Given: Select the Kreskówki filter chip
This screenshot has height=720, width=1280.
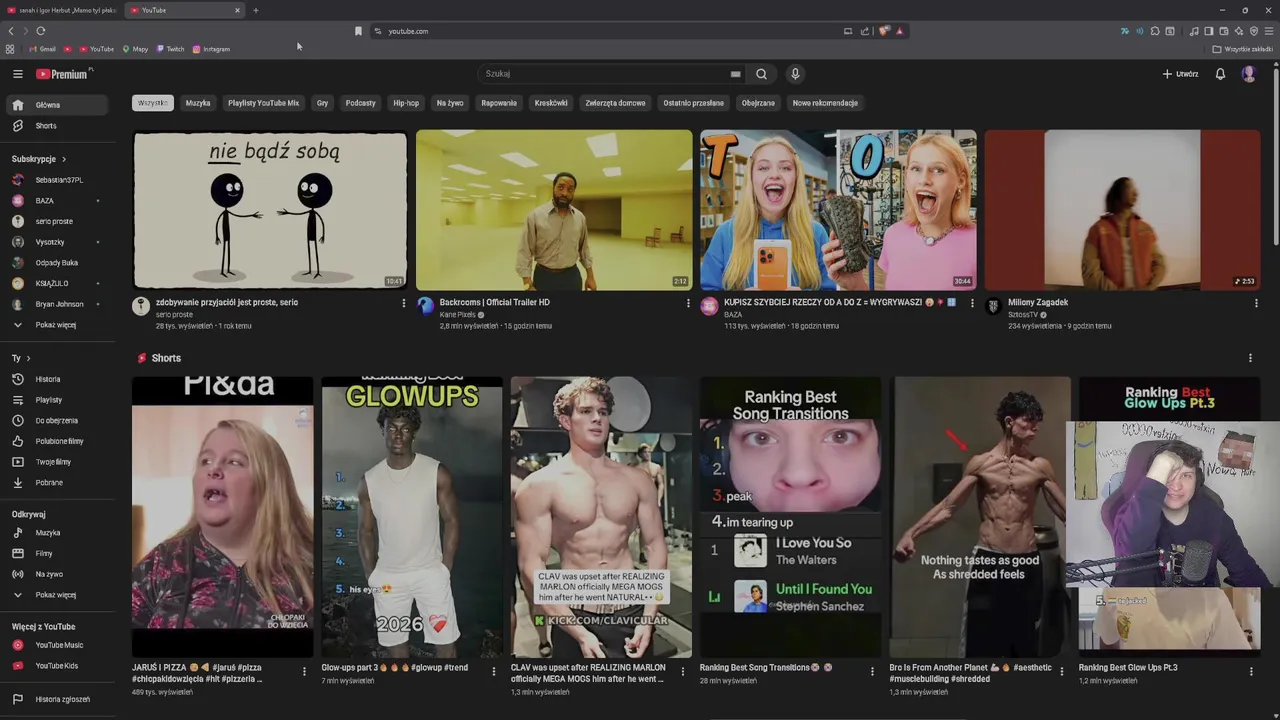Looking at the screenshot, I should click(x=551, y=103).
